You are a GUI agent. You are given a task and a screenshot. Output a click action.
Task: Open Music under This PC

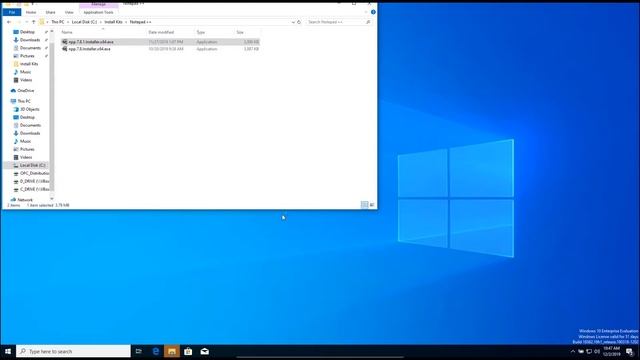click(x=25, y=141)
